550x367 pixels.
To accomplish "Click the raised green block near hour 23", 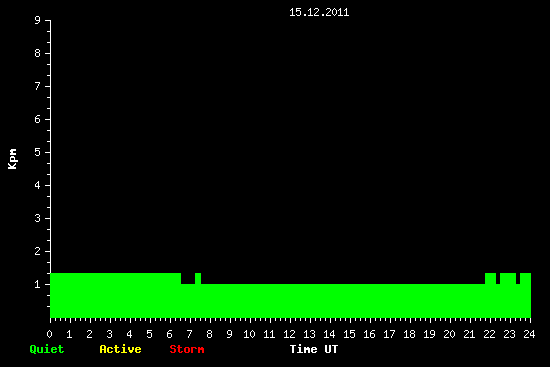I will [x=508, y=279].
